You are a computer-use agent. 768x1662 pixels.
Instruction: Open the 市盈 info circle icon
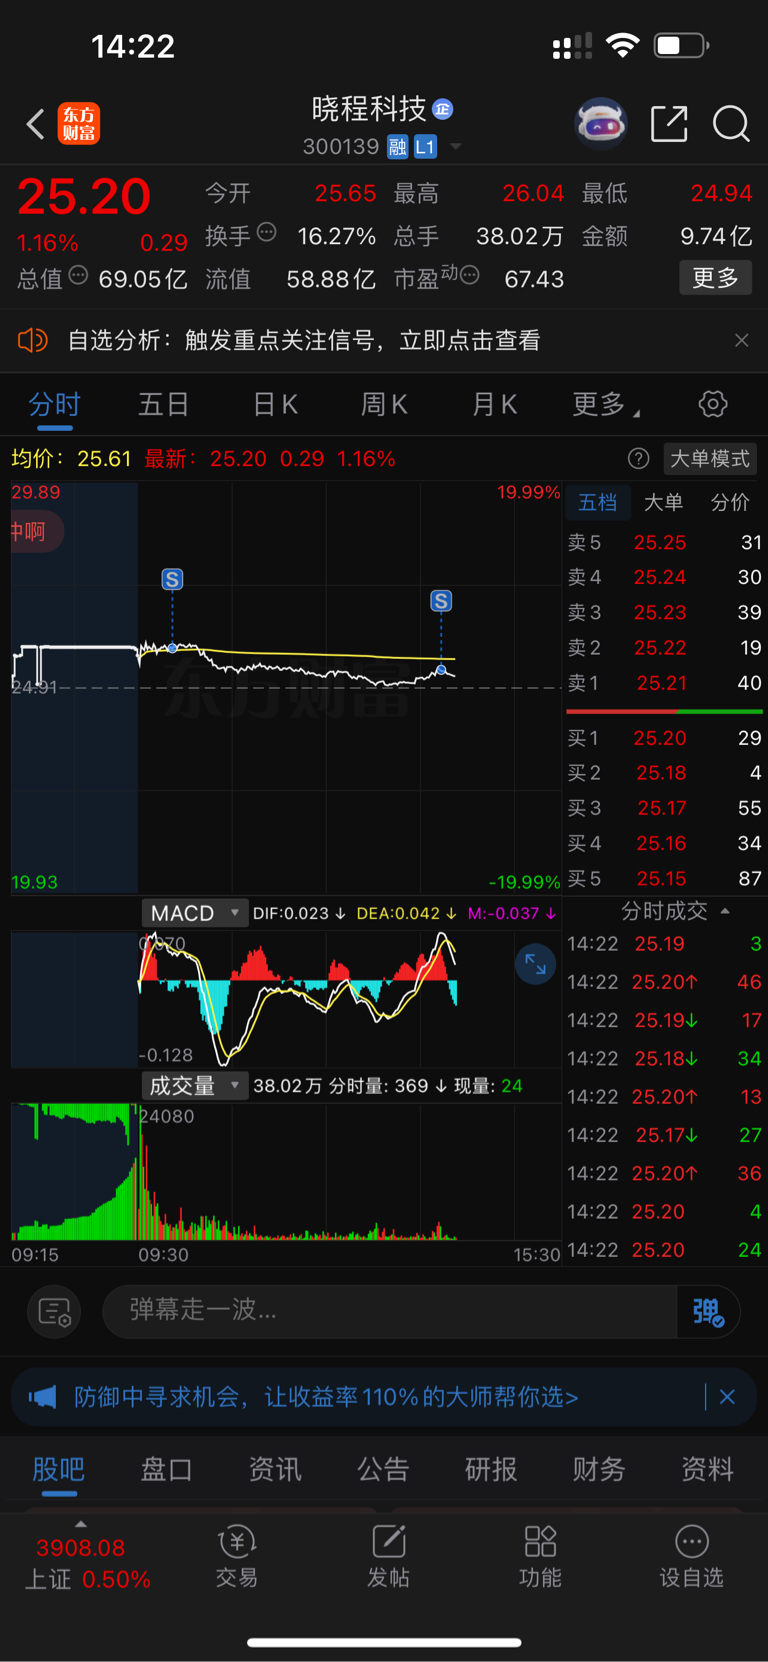[469, 274]
